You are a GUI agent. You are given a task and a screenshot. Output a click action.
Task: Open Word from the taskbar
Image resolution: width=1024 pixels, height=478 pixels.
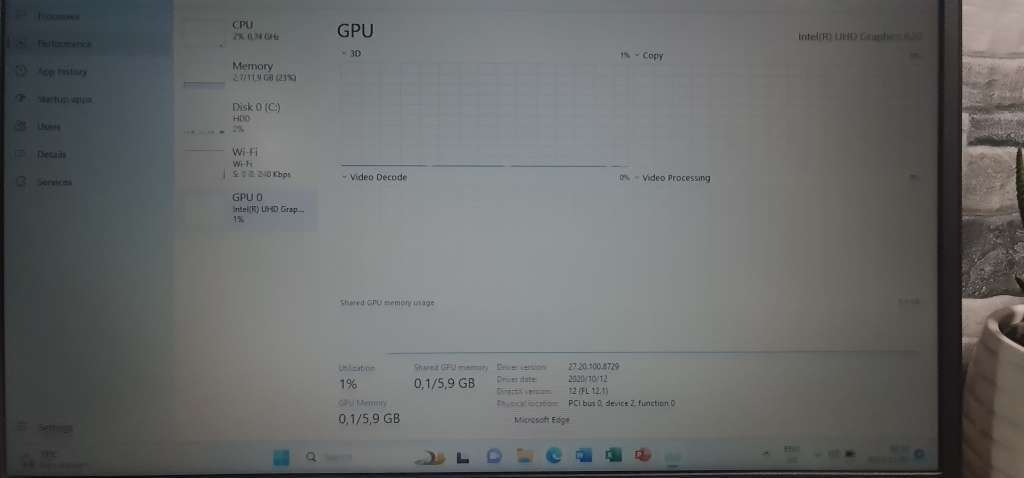point(584,456)
